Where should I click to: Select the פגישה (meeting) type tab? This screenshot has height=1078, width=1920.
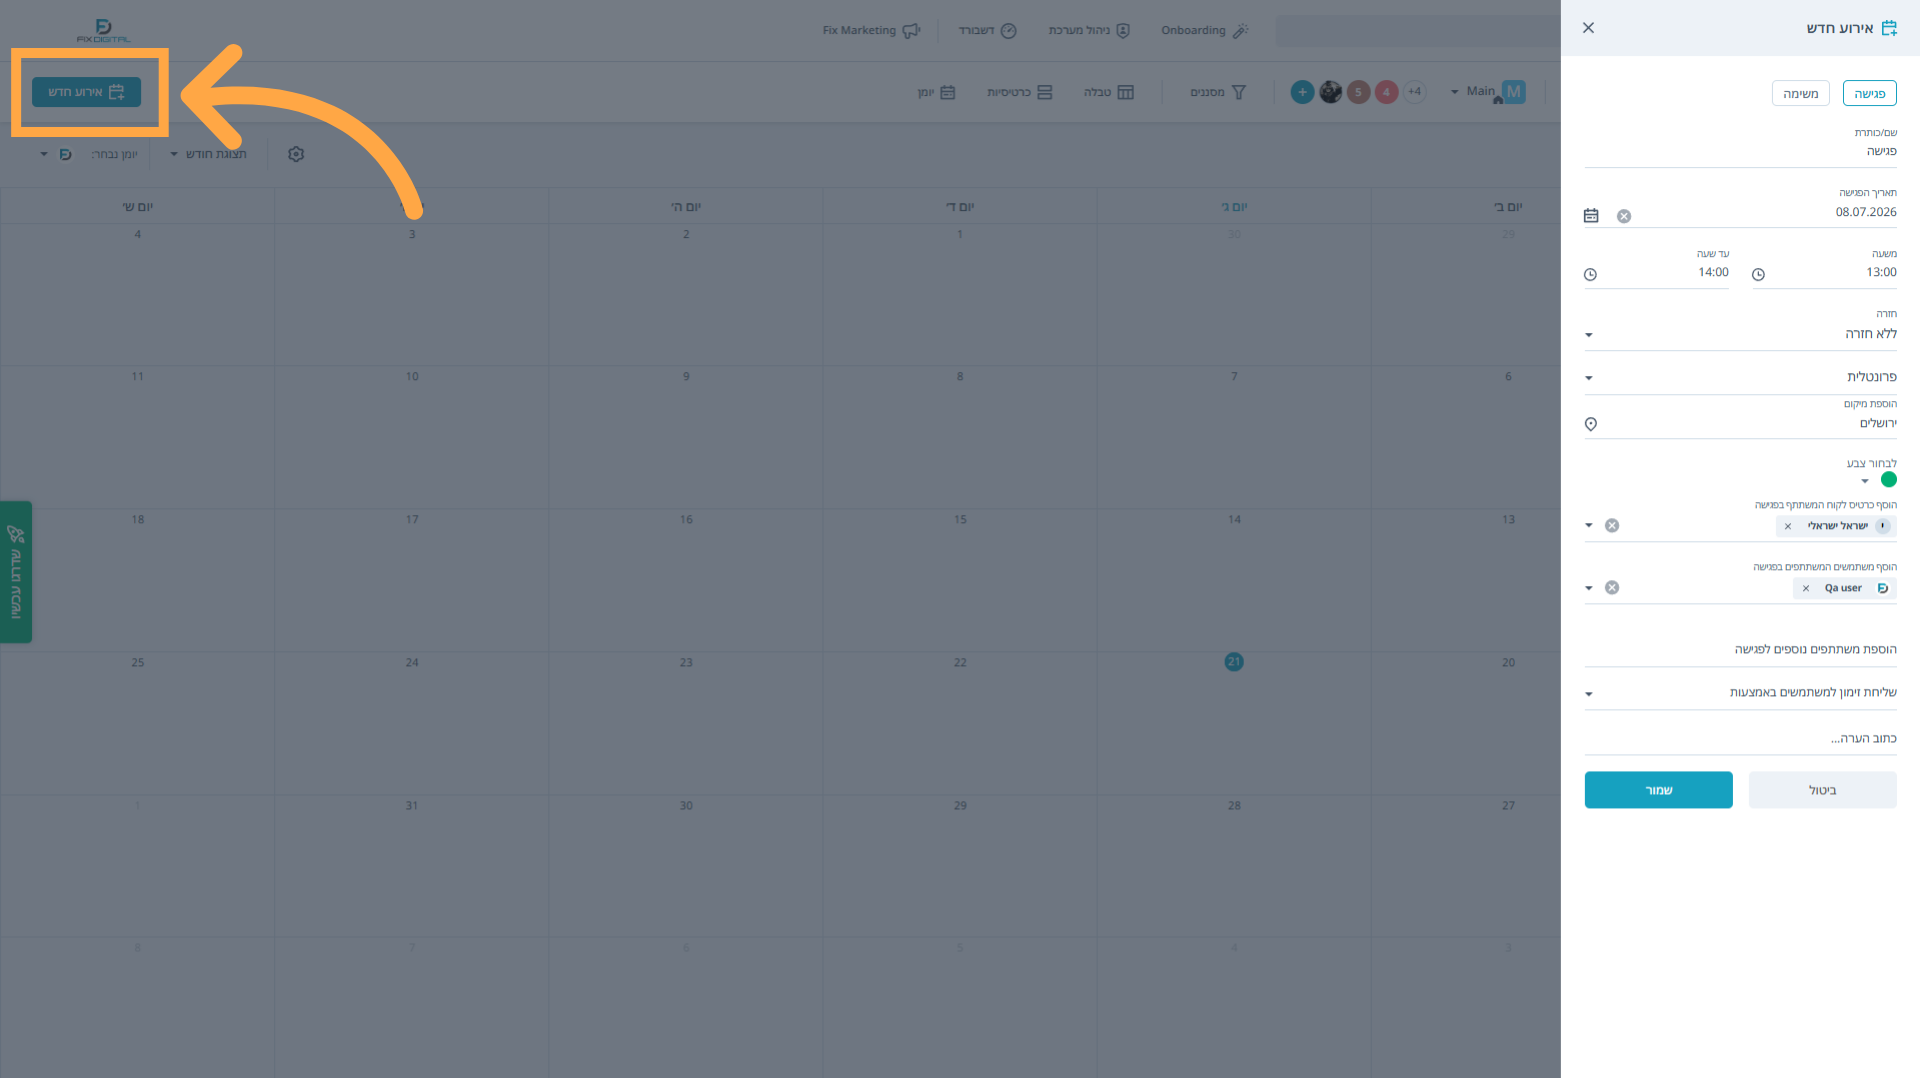(x=1869, y=93)
